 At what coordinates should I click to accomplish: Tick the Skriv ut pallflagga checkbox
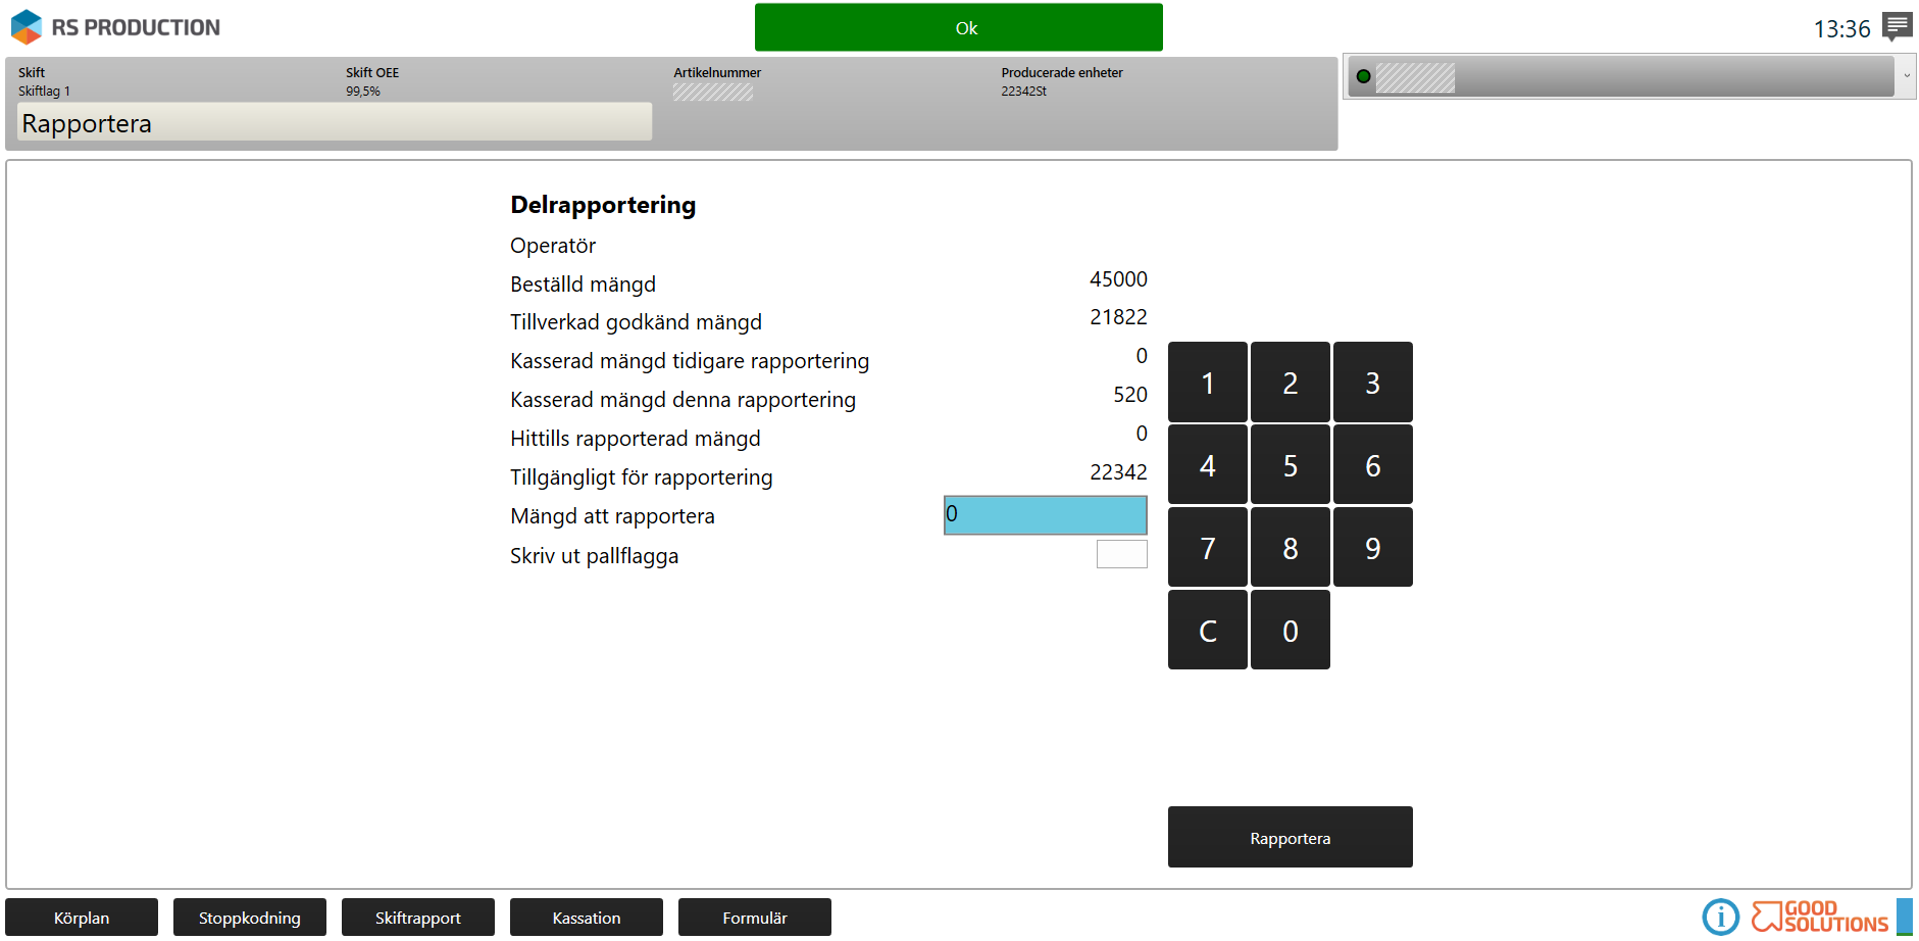click(x=1121, y=554)
